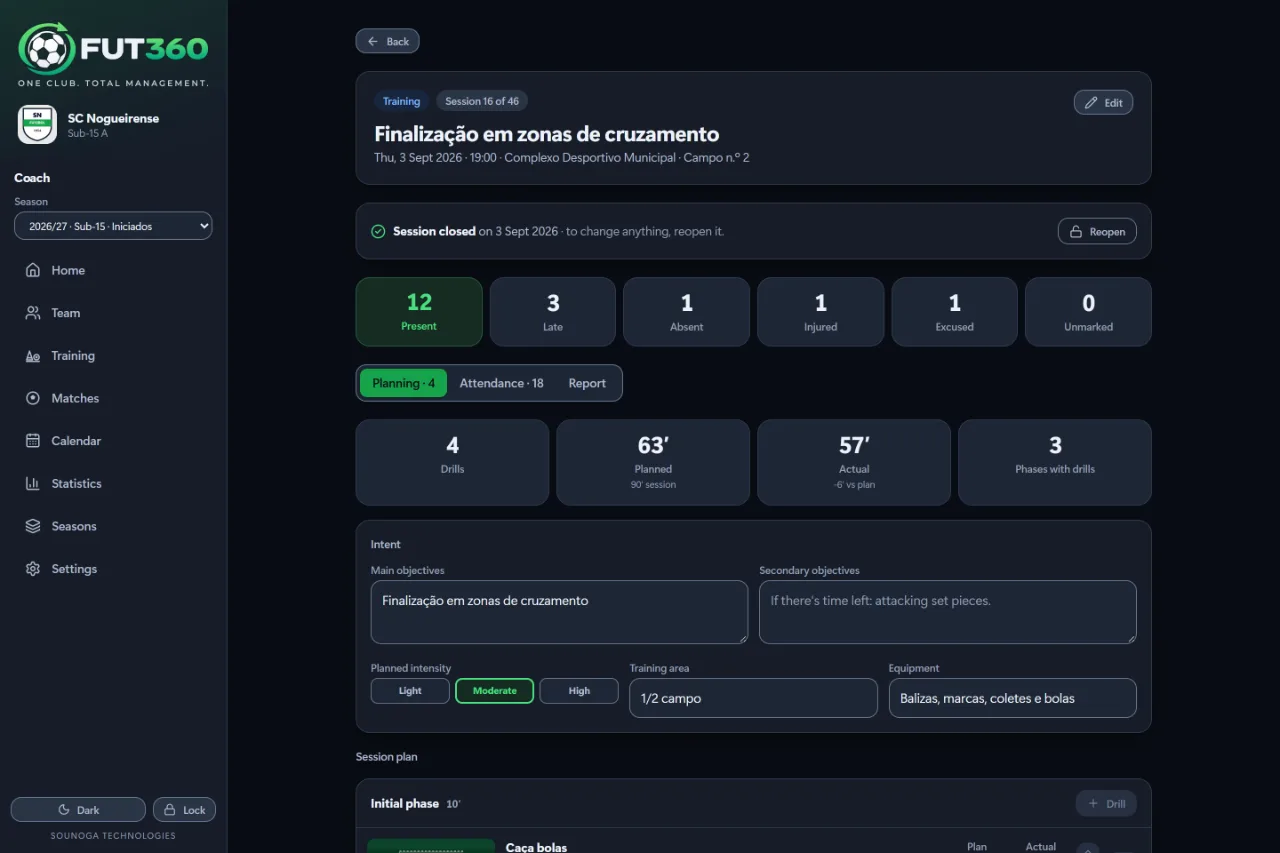Click the 0 Unmarked attendance card

(x=1089, y=312)
